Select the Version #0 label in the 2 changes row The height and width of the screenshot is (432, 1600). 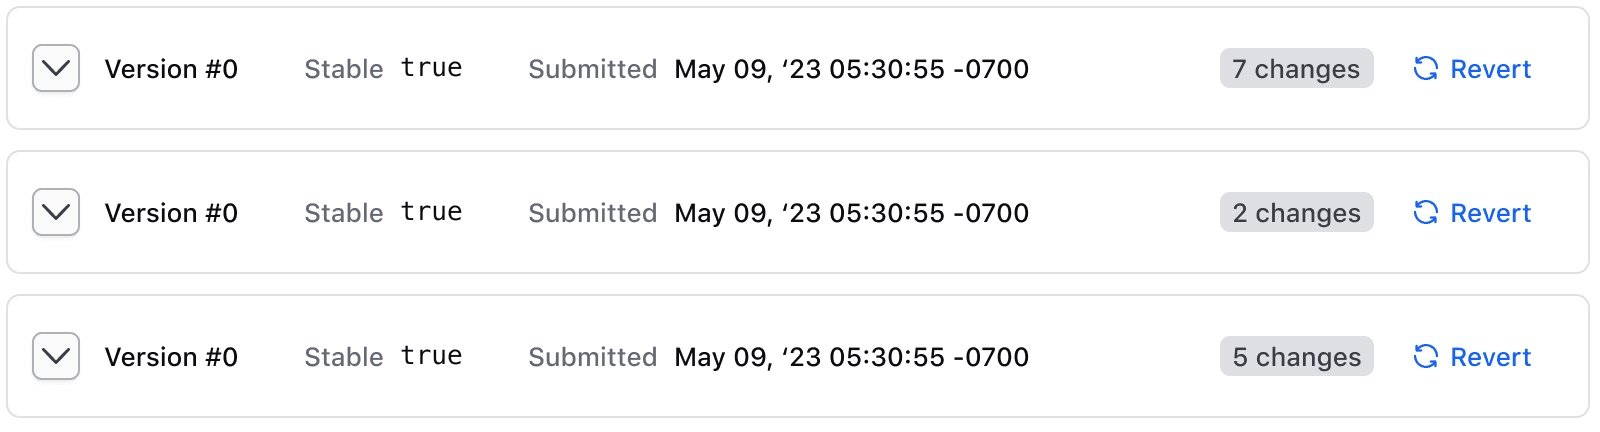click(171, 213)
